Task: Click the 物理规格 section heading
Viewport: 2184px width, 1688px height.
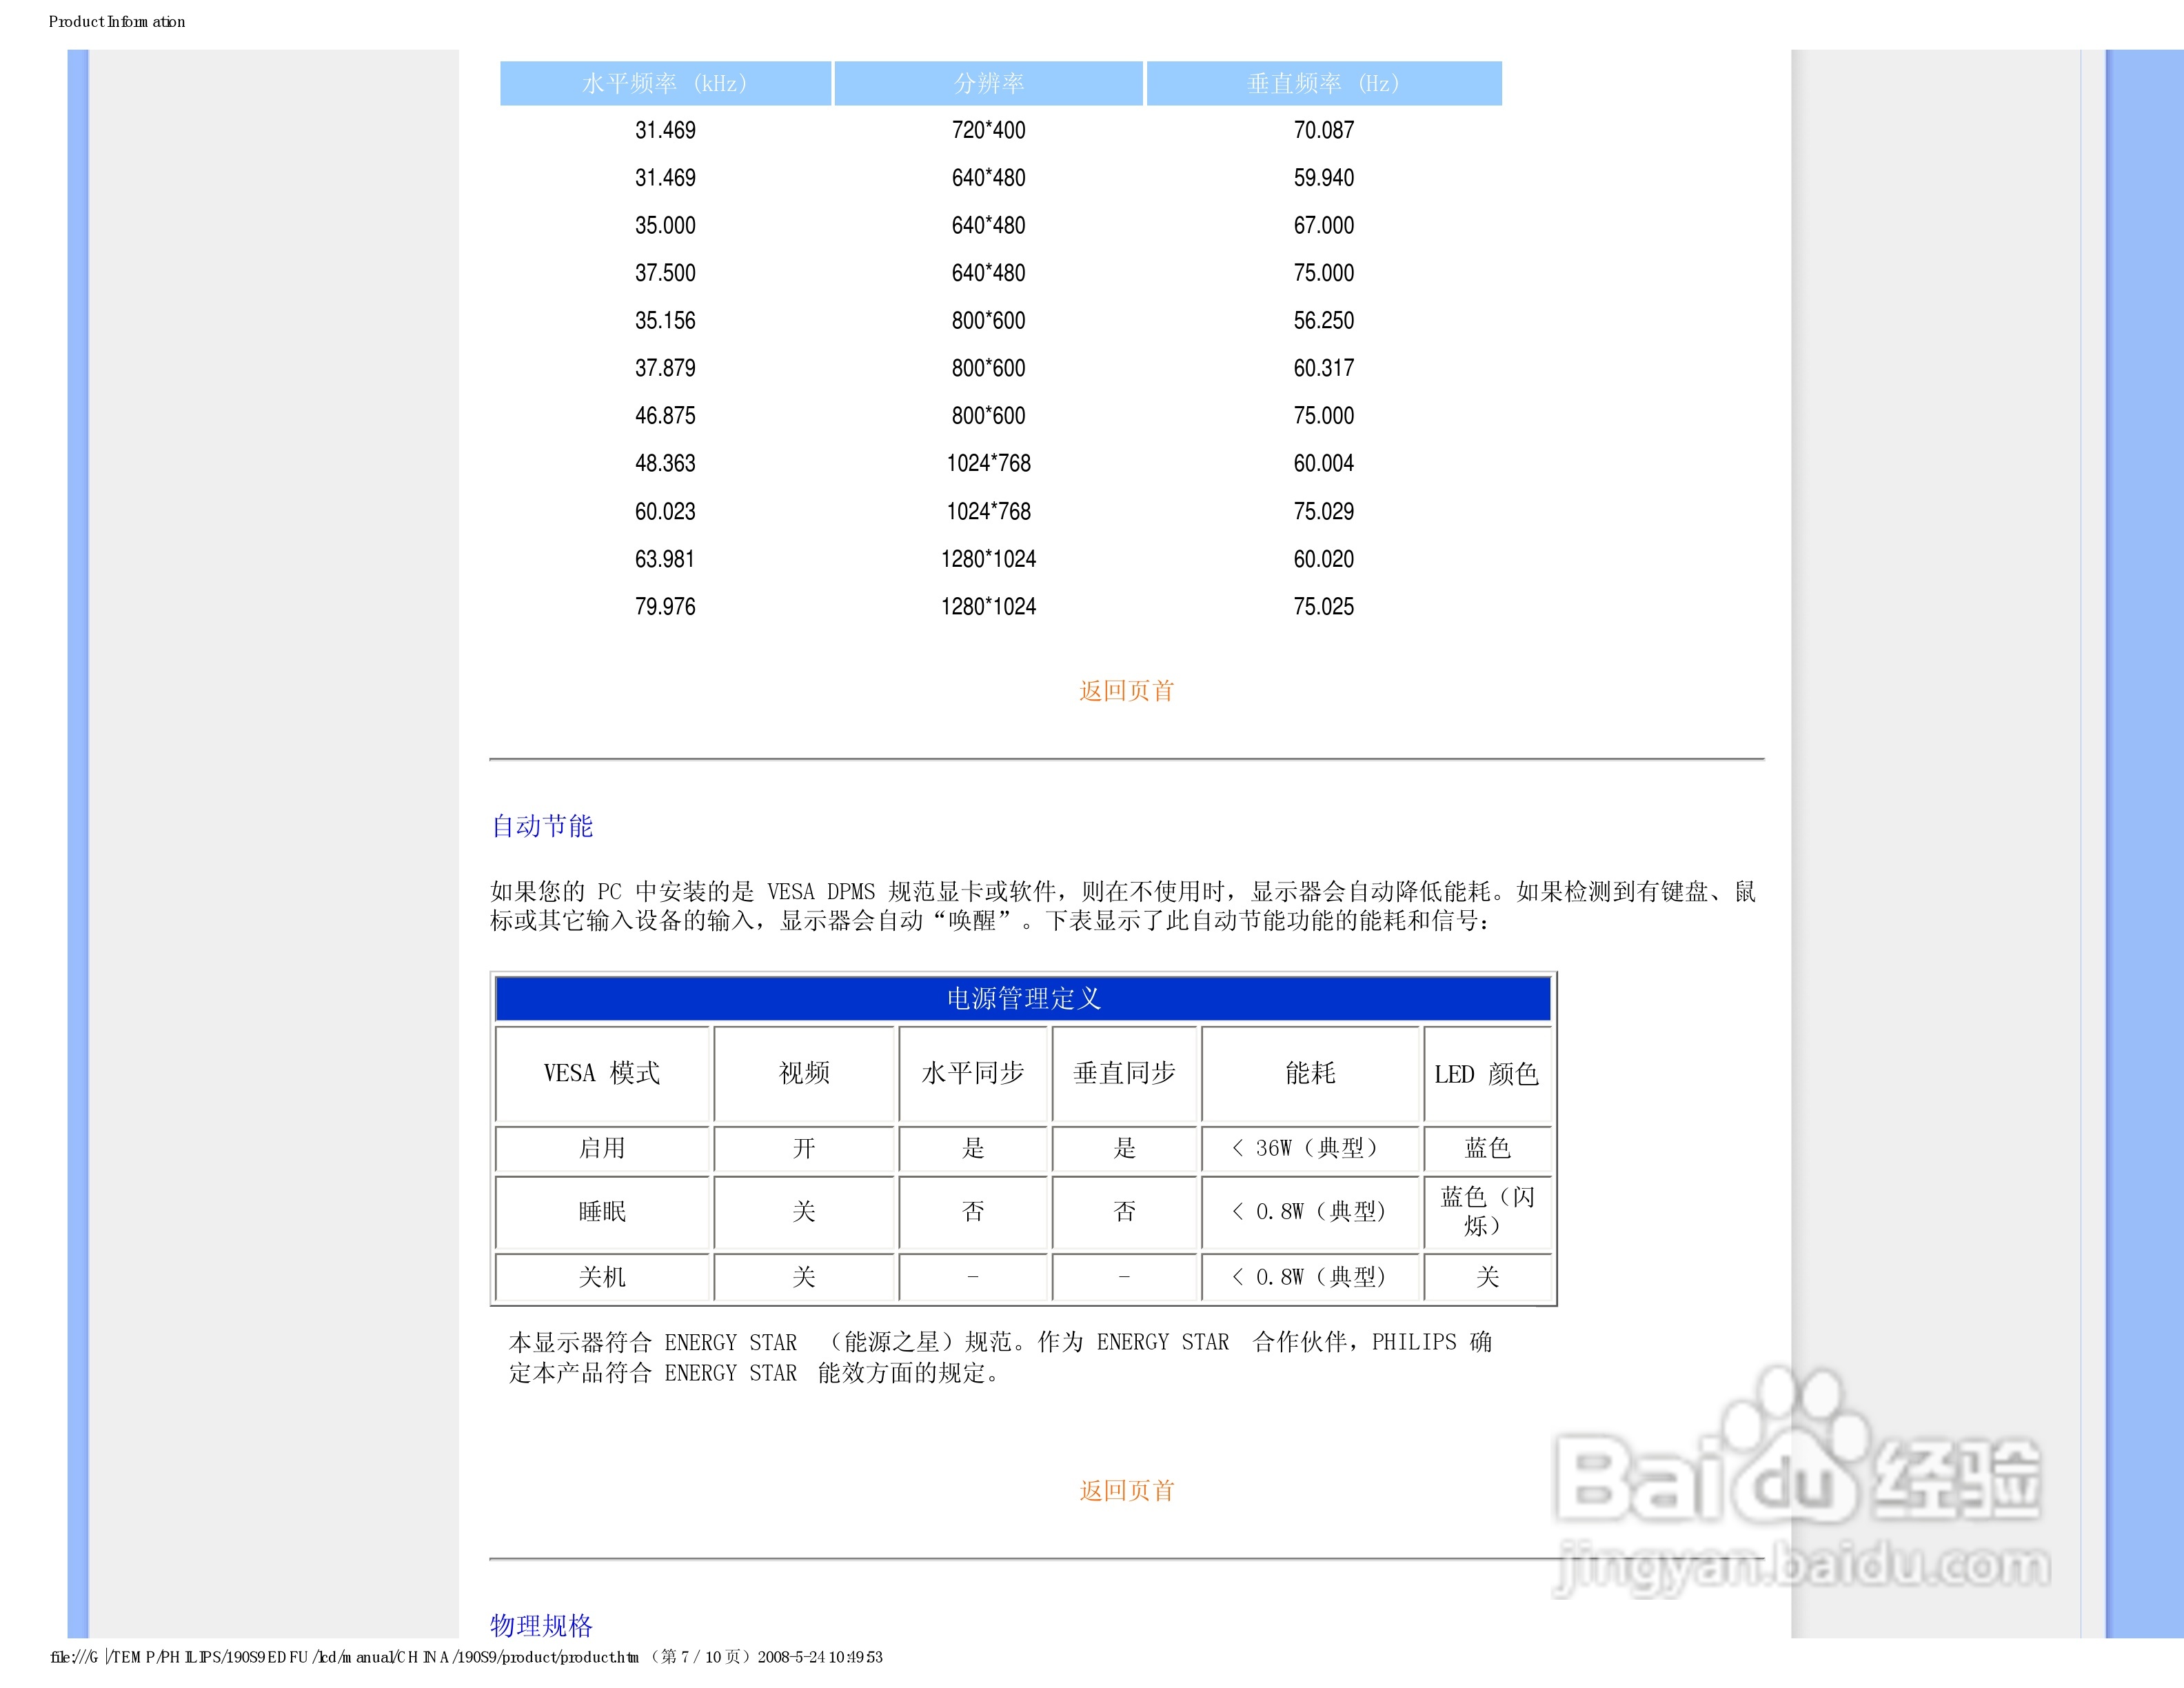Action: pos(541,1625)
